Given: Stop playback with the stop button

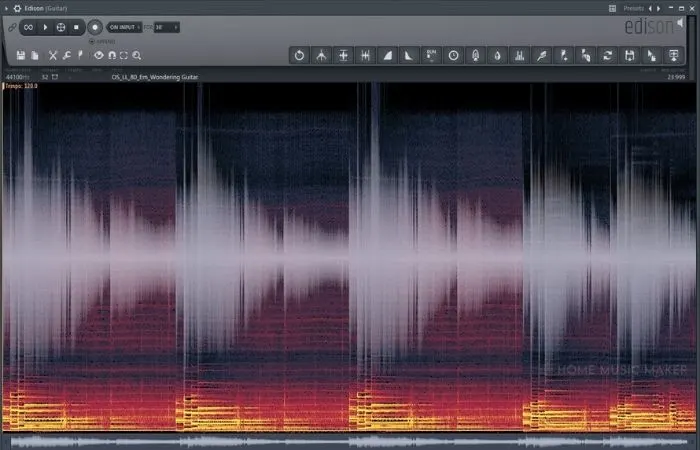Looking at the screenshot, I should (x=76, y=27).
